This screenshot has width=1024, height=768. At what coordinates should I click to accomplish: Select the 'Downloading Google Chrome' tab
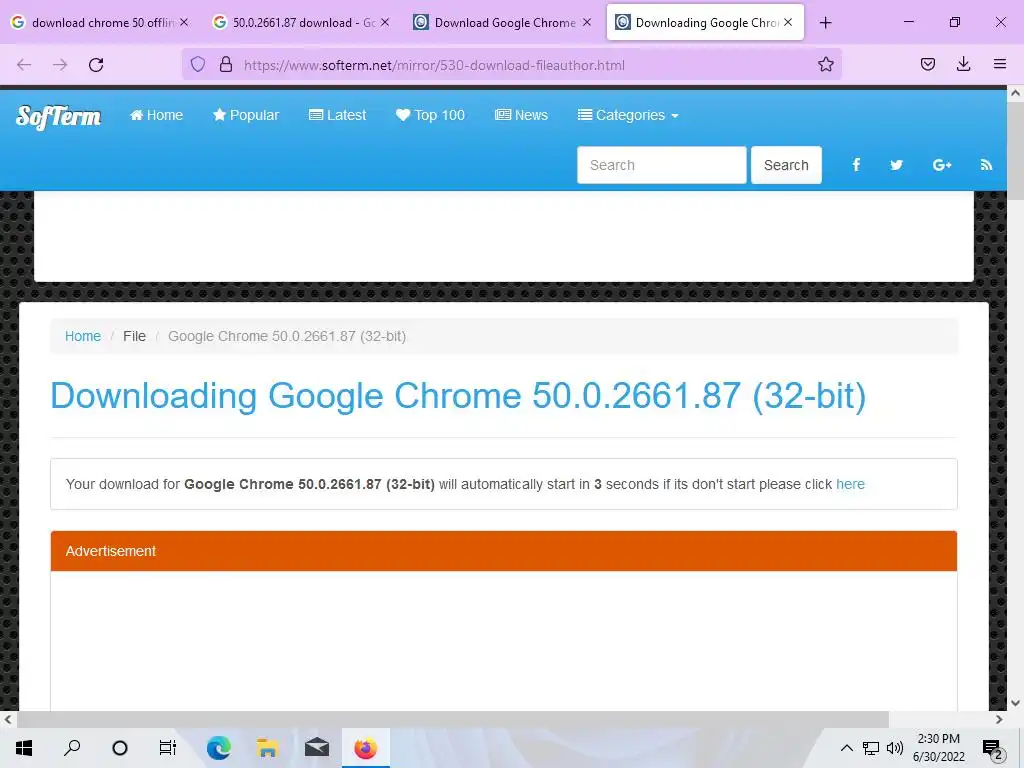tap(705, 22)
